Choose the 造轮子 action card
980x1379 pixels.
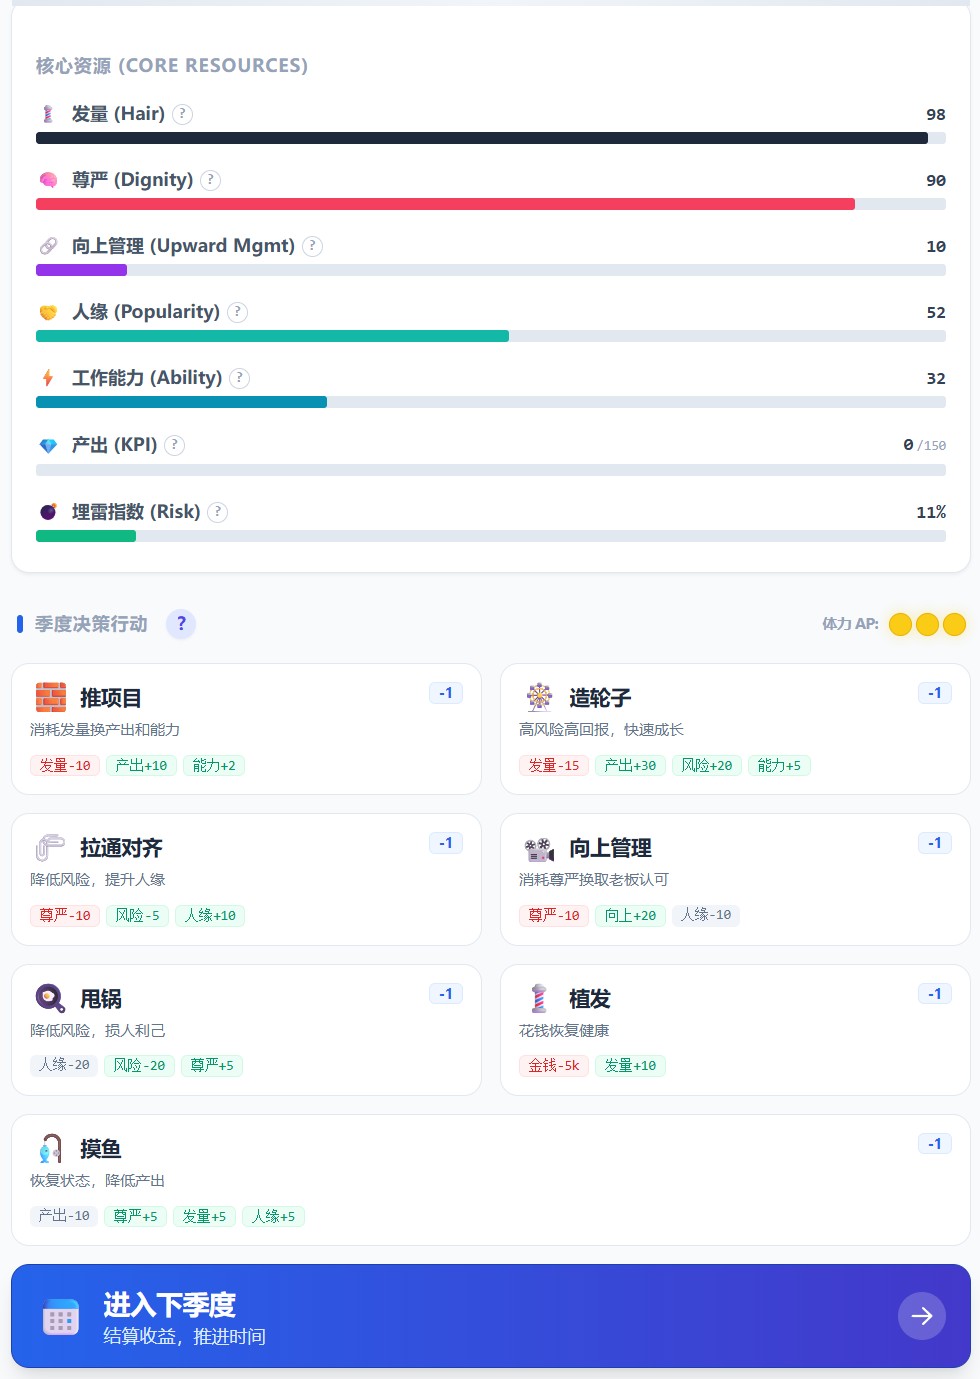coord(734,728)
